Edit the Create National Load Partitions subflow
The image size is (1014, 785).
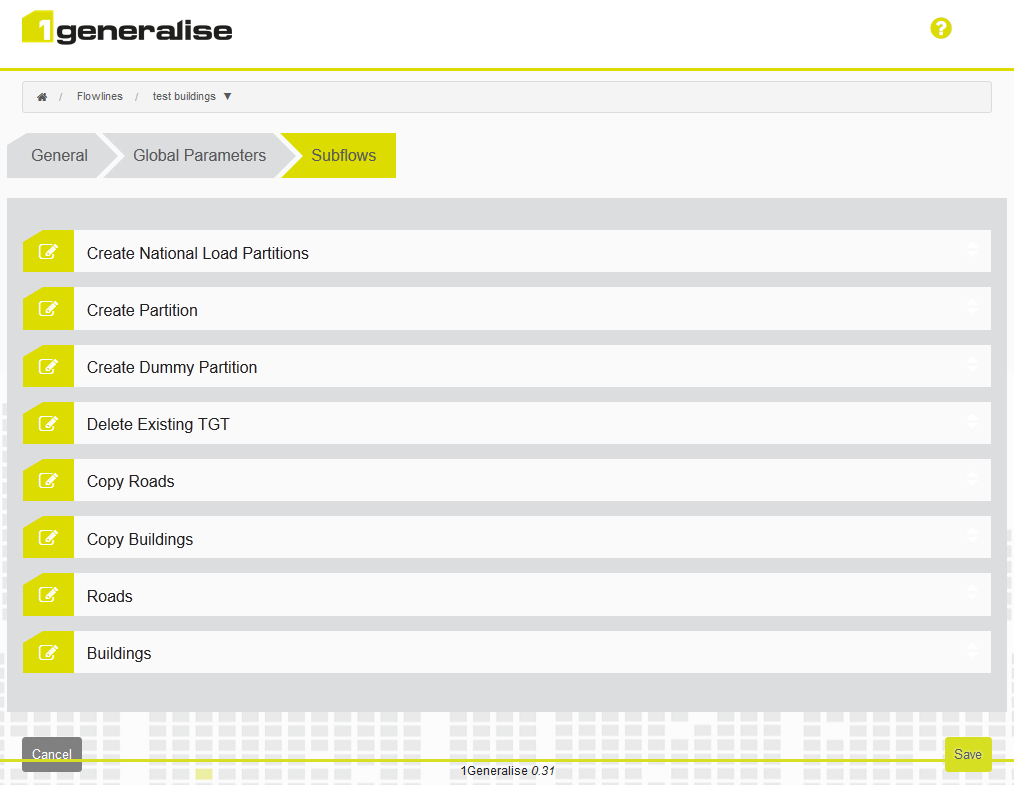(x=49, y=251)
